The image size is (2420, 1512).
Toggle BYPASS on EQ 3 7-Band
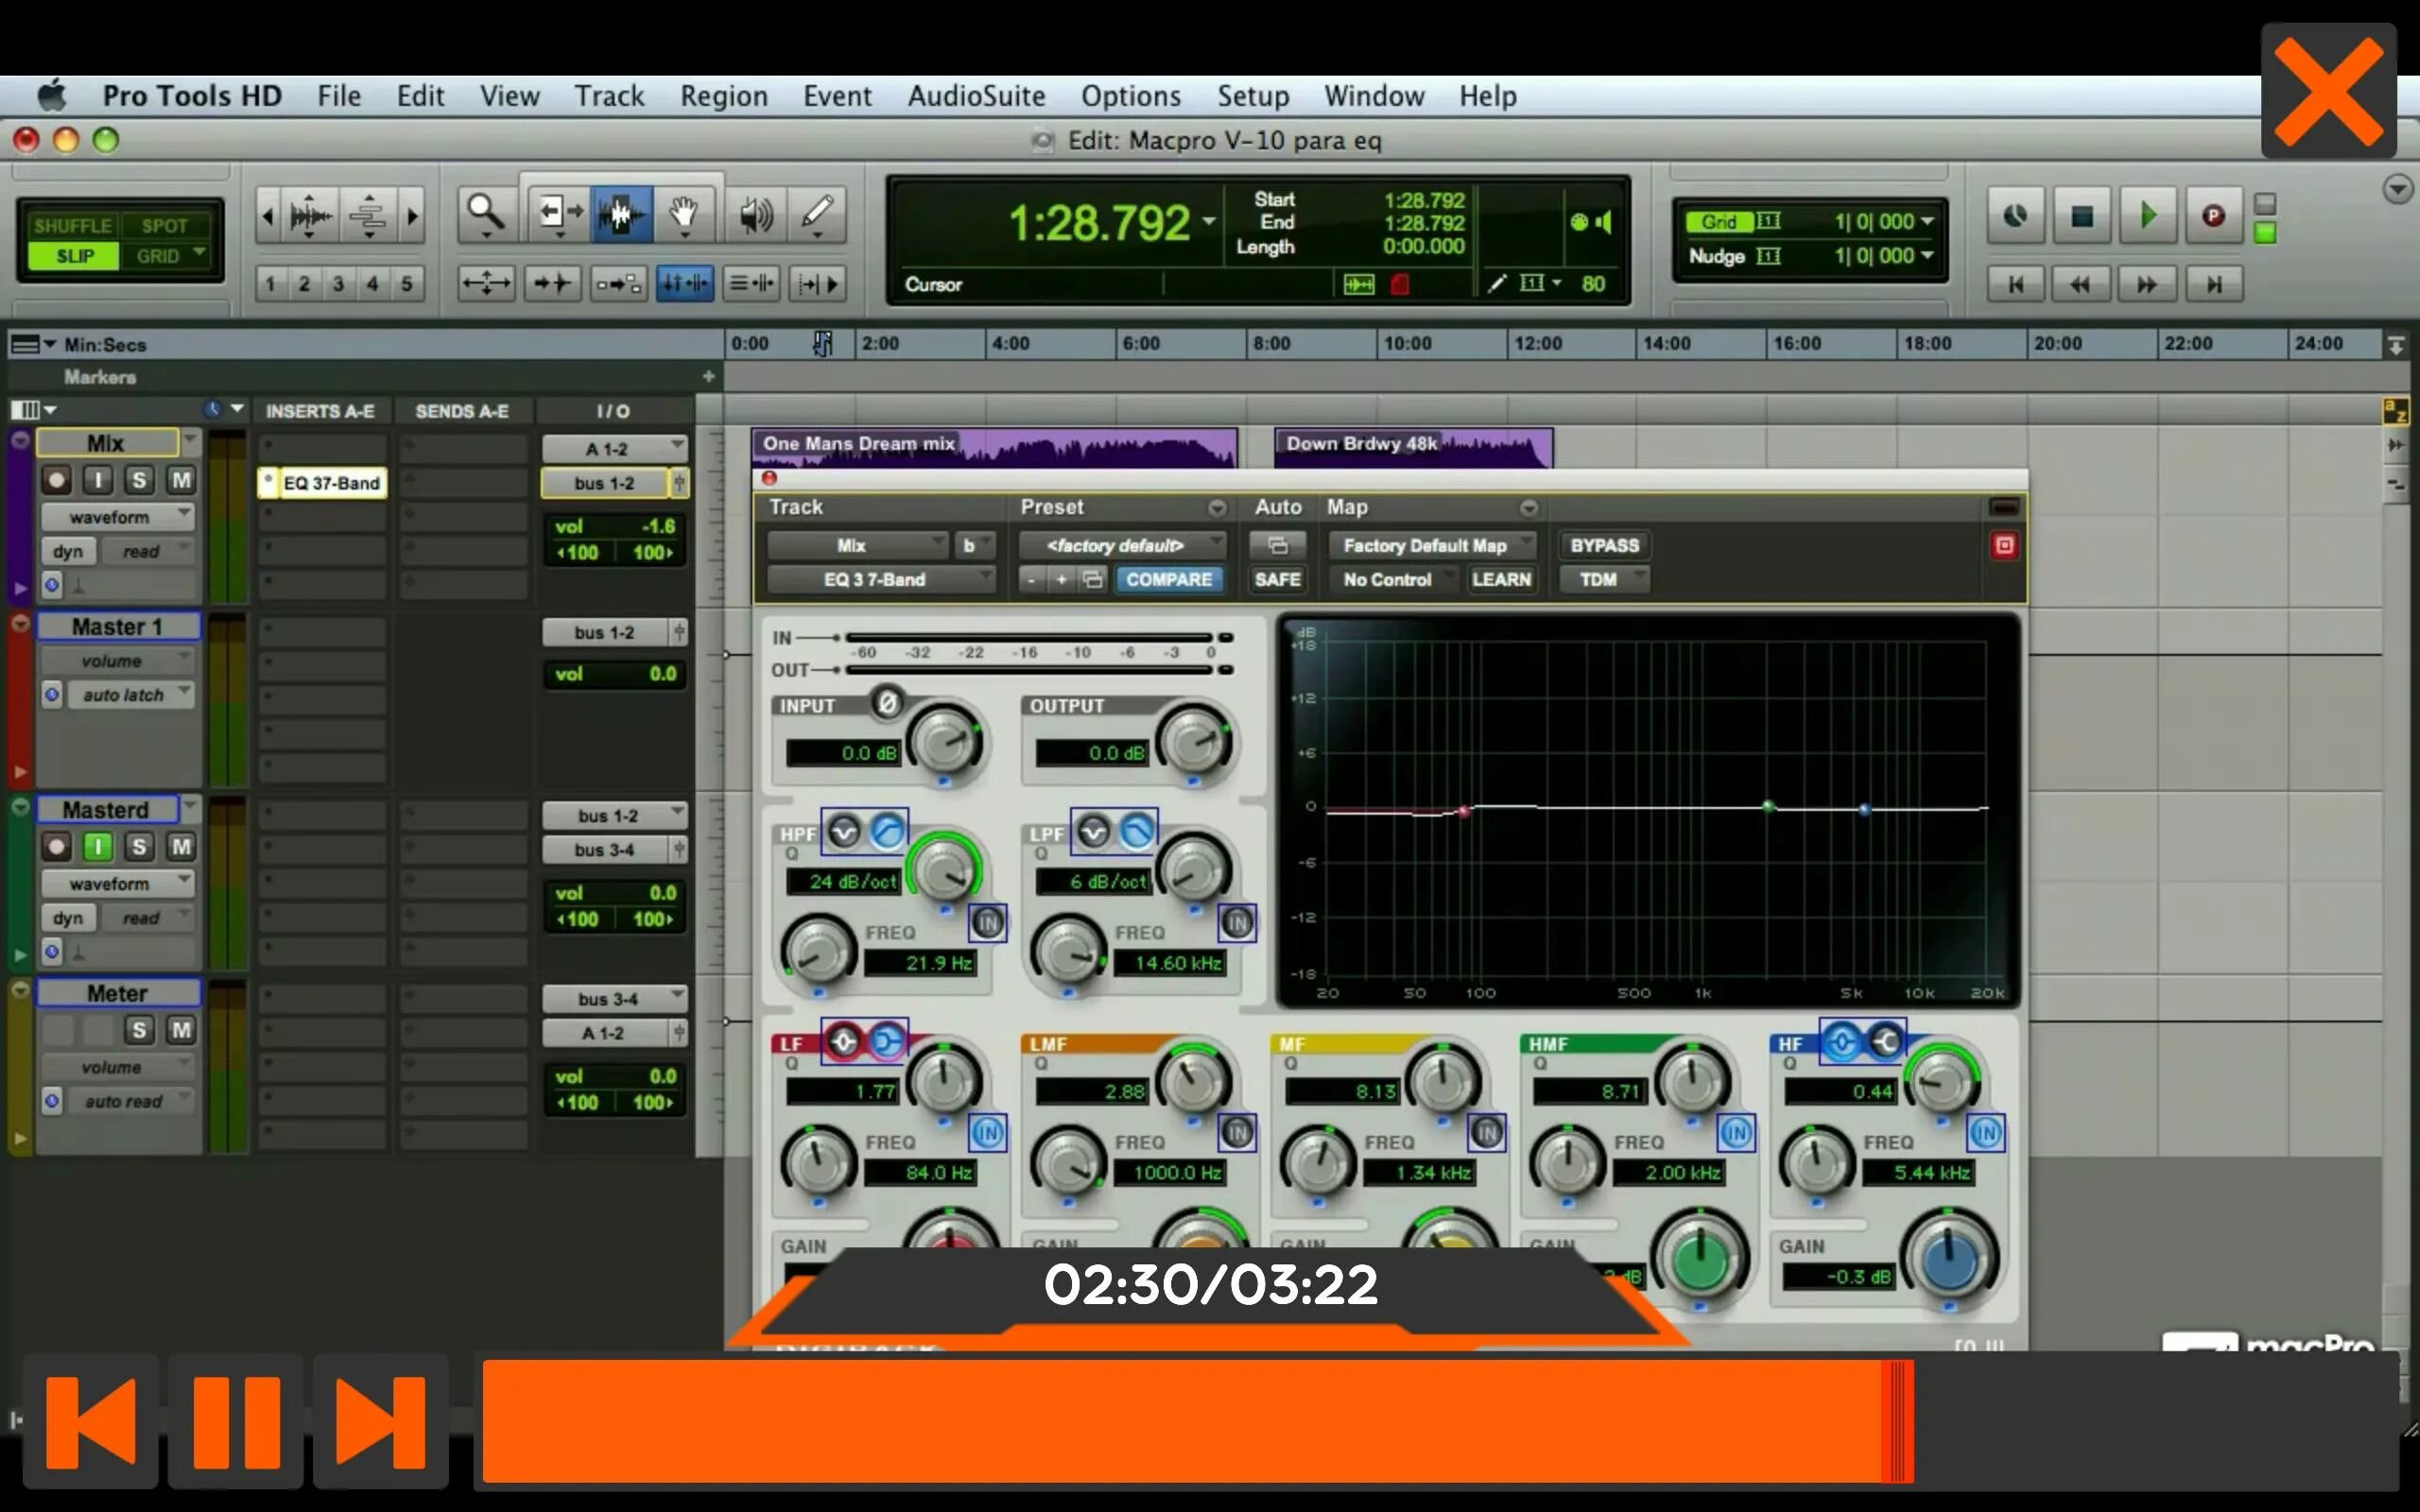1603,543
